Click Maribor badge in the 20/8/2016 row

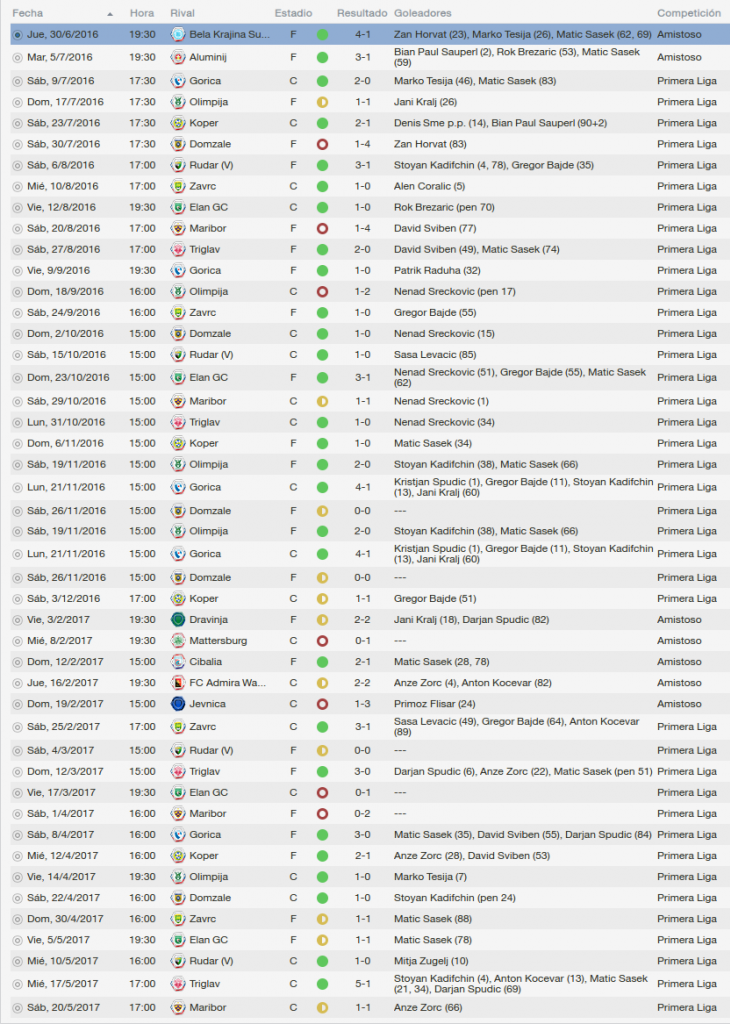tap(178, 229)
